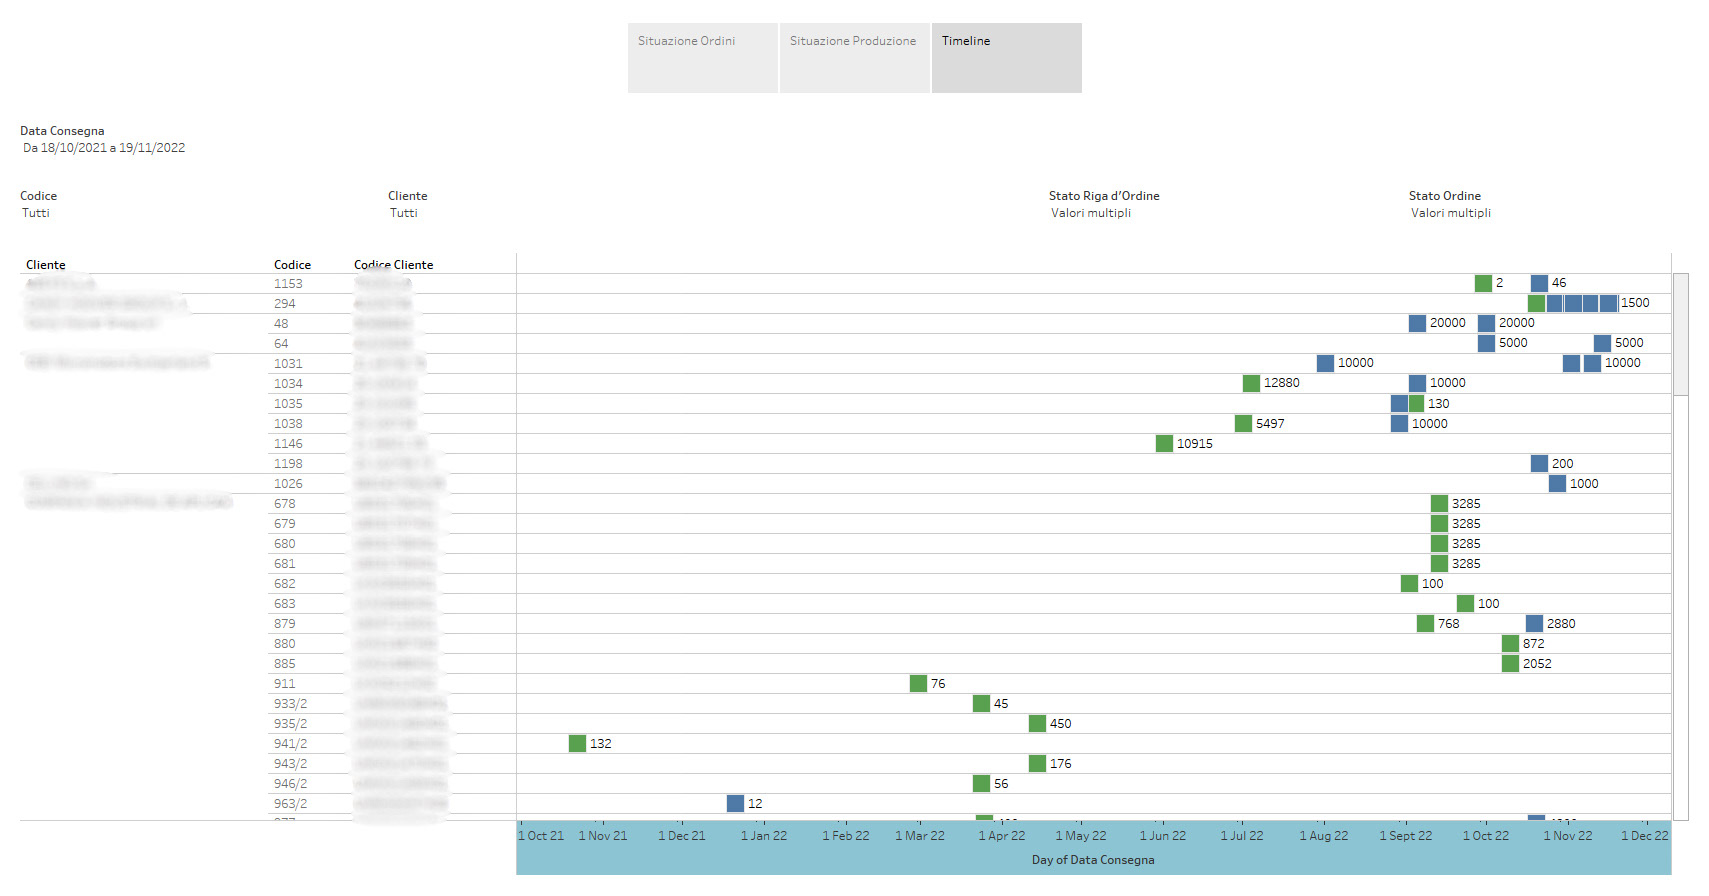This screenshot has width=1709, height=896.
Task: Click Codice value 1198
Action: click(288, 464)
